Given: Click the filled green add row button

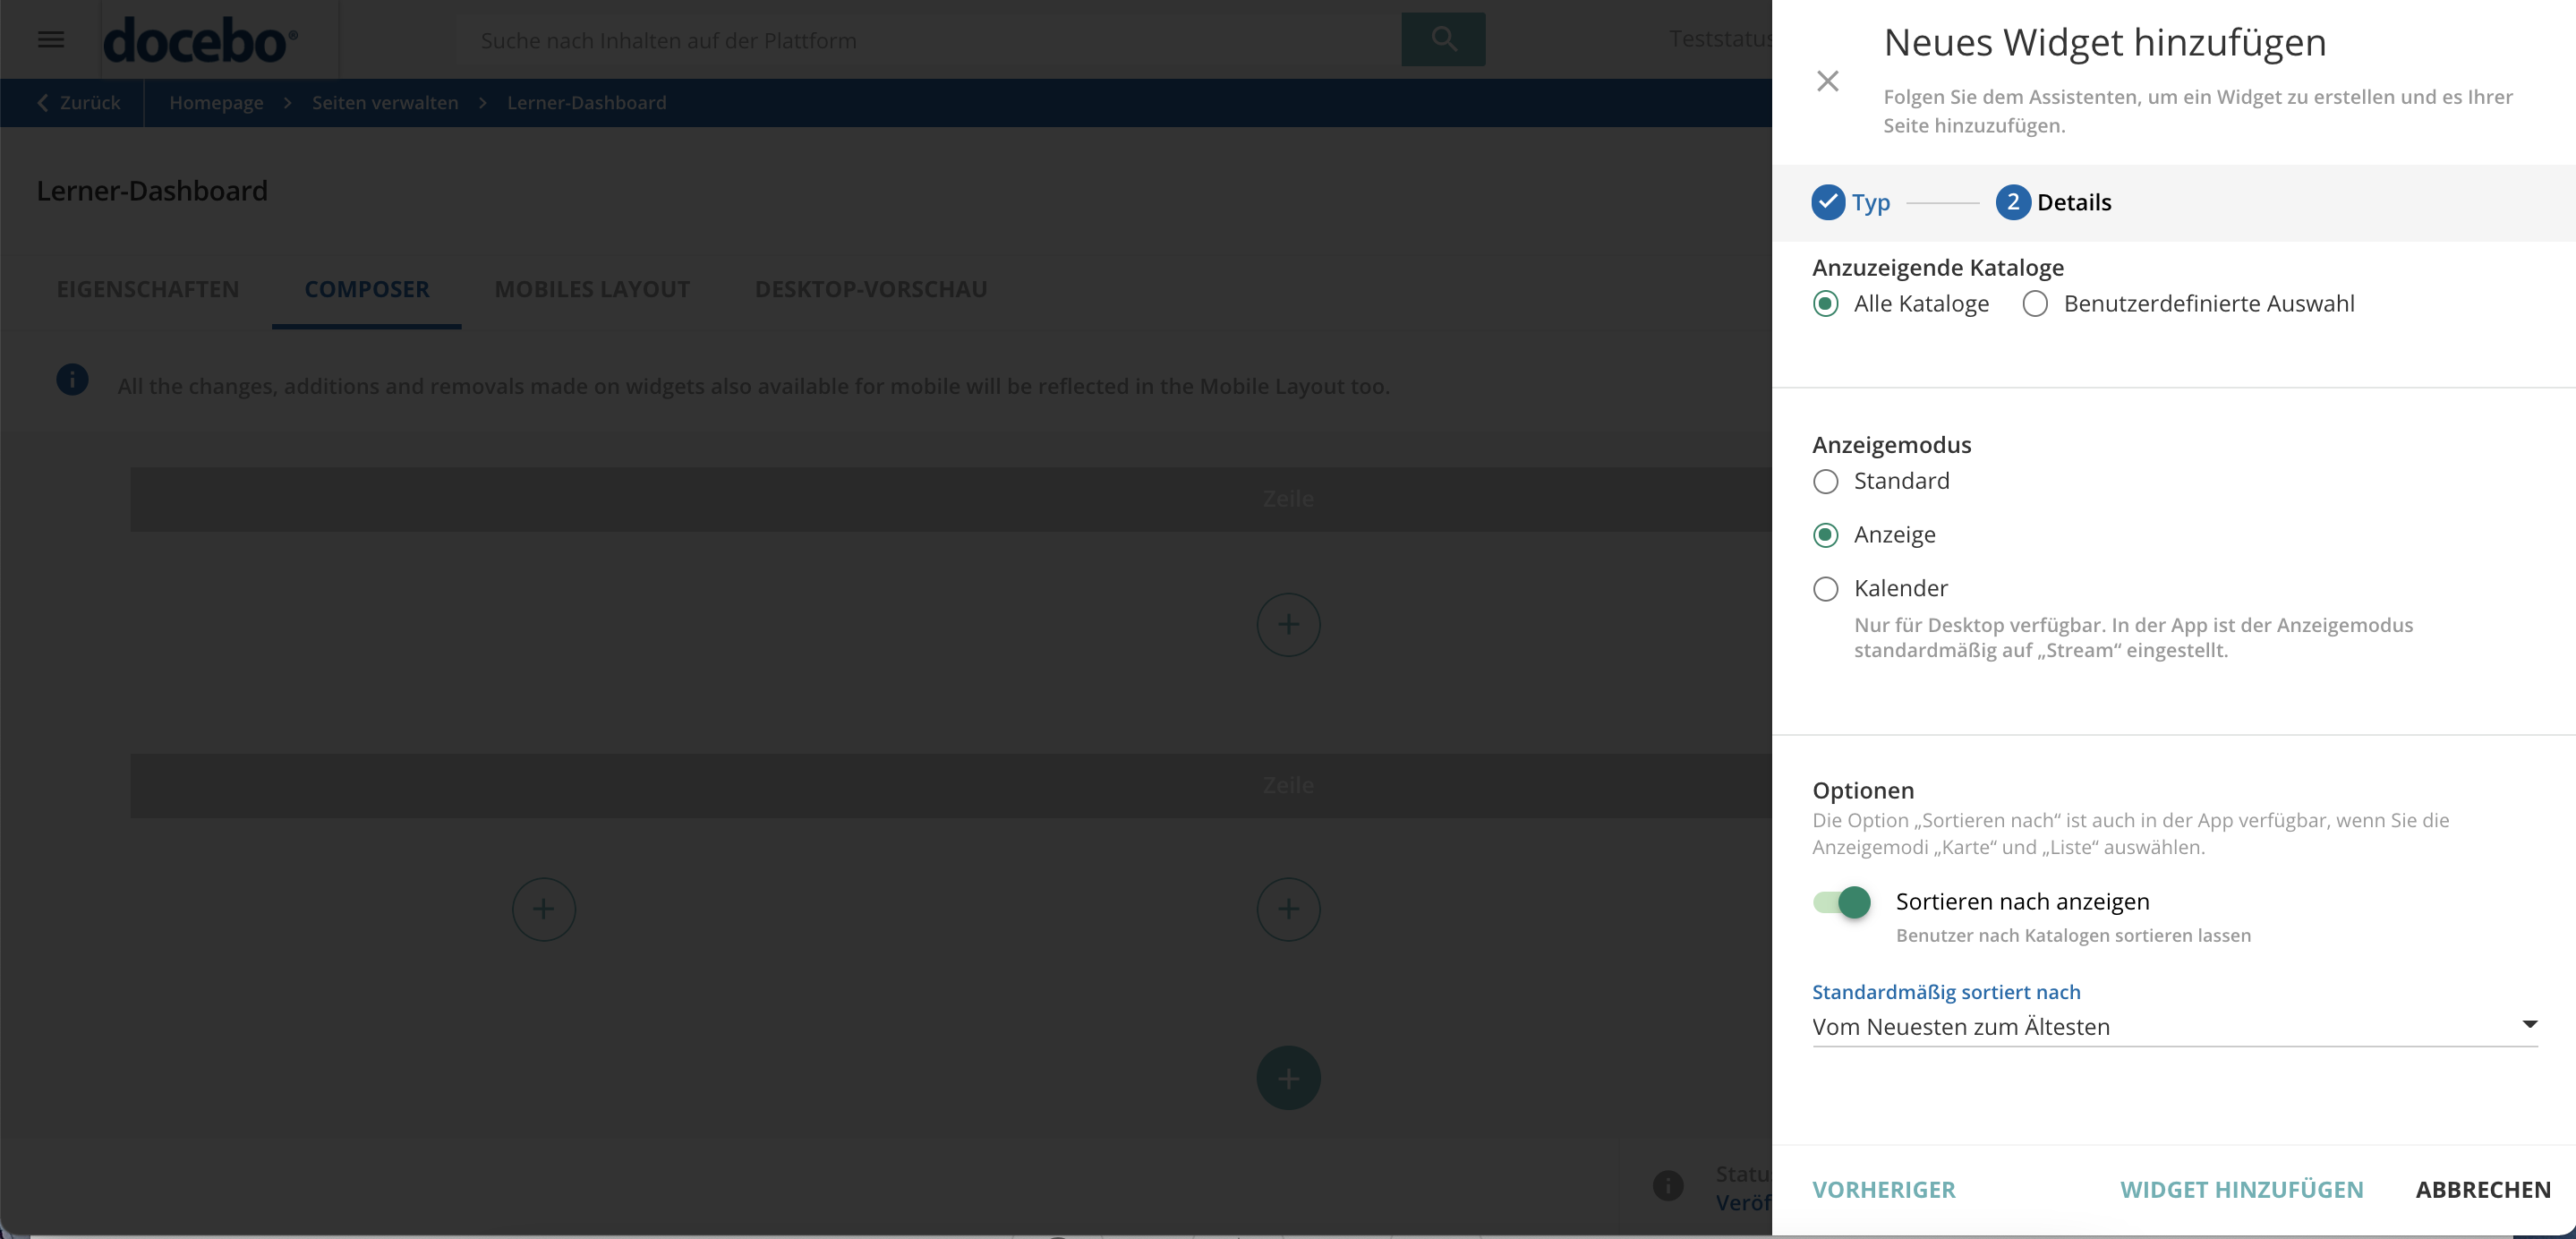Looking at the screenshot, I should click(1288, 1078).
